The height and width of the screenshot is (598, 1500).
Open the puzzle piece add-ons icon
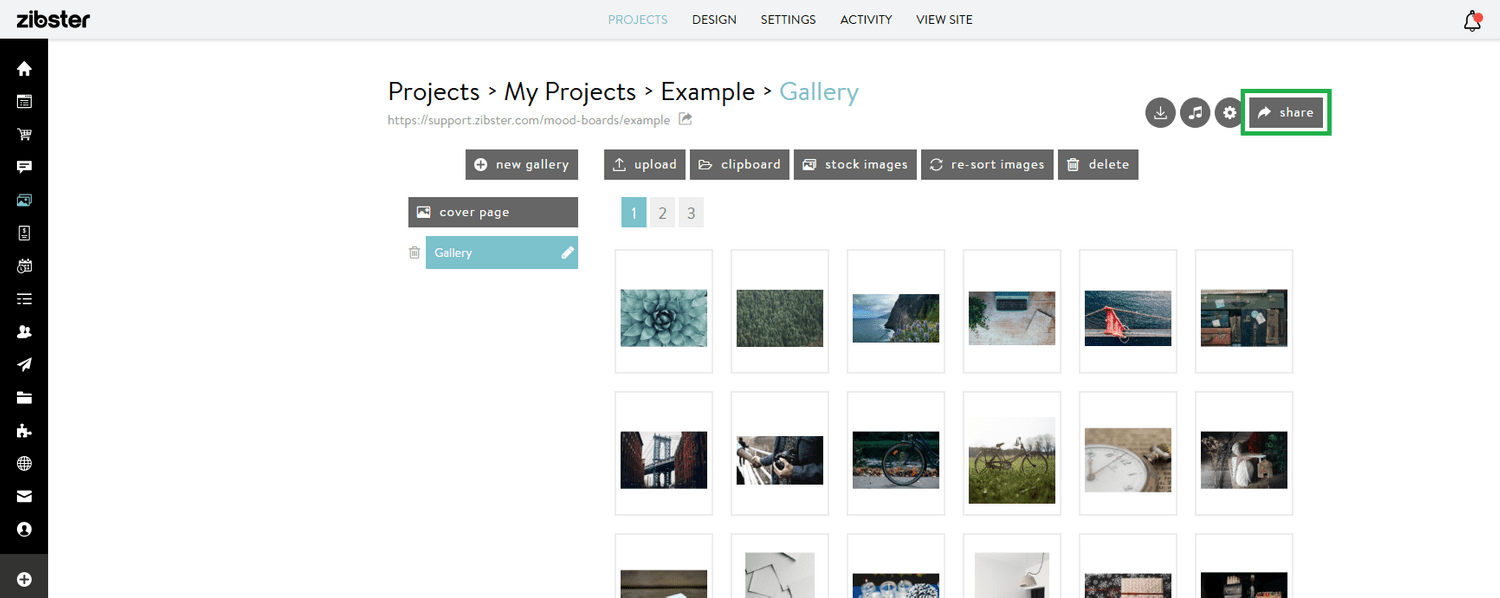pyautogui.click(x=24, y=431)
